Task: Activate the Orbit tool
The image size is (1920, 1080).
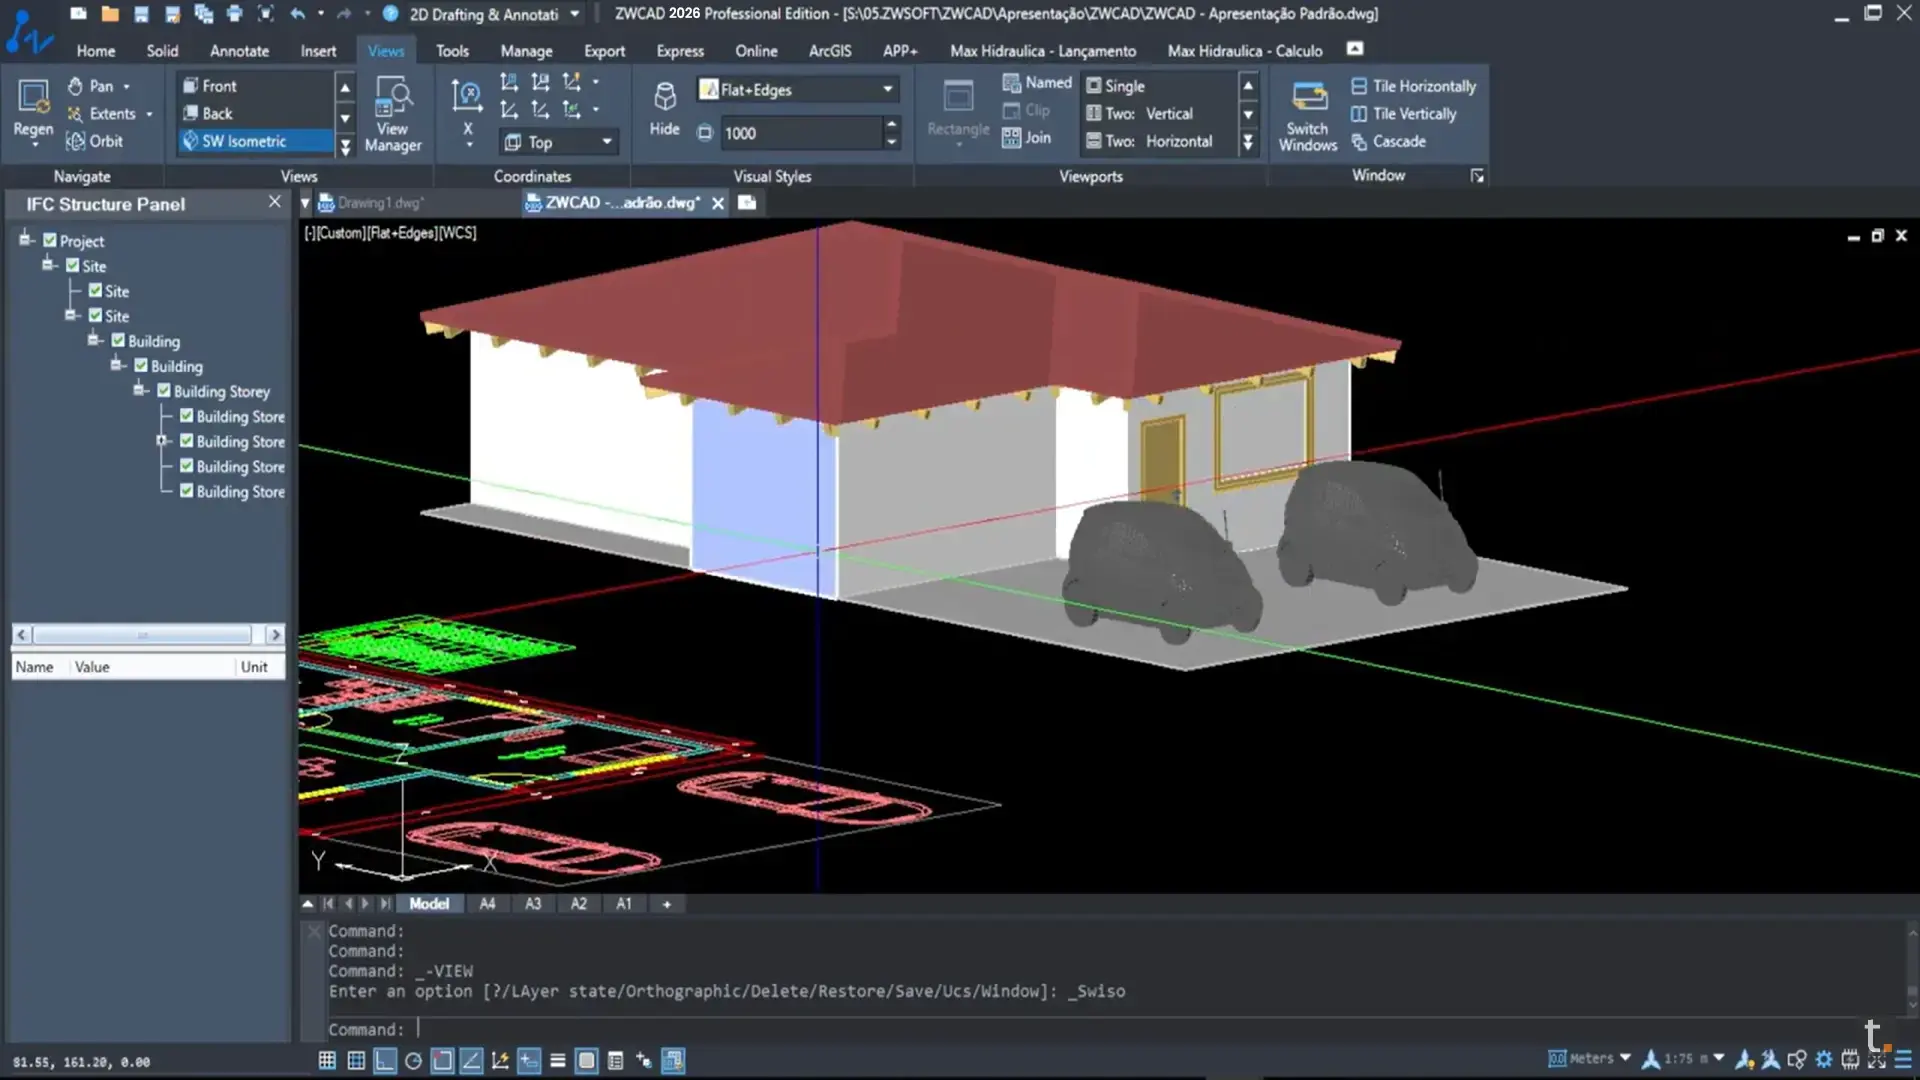Action: coord(94,141)
